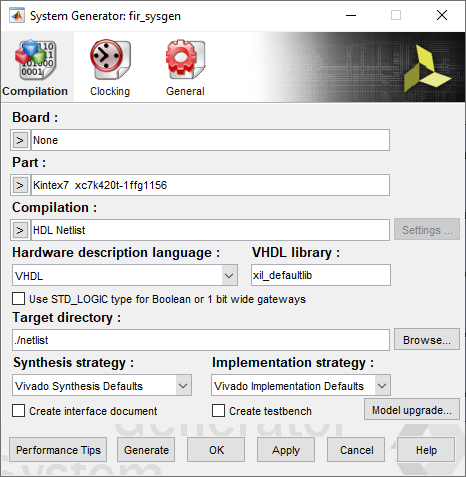Click the Performance Tips button
Viewport: 466px width, 477px height.
click(x=58, y=450)
